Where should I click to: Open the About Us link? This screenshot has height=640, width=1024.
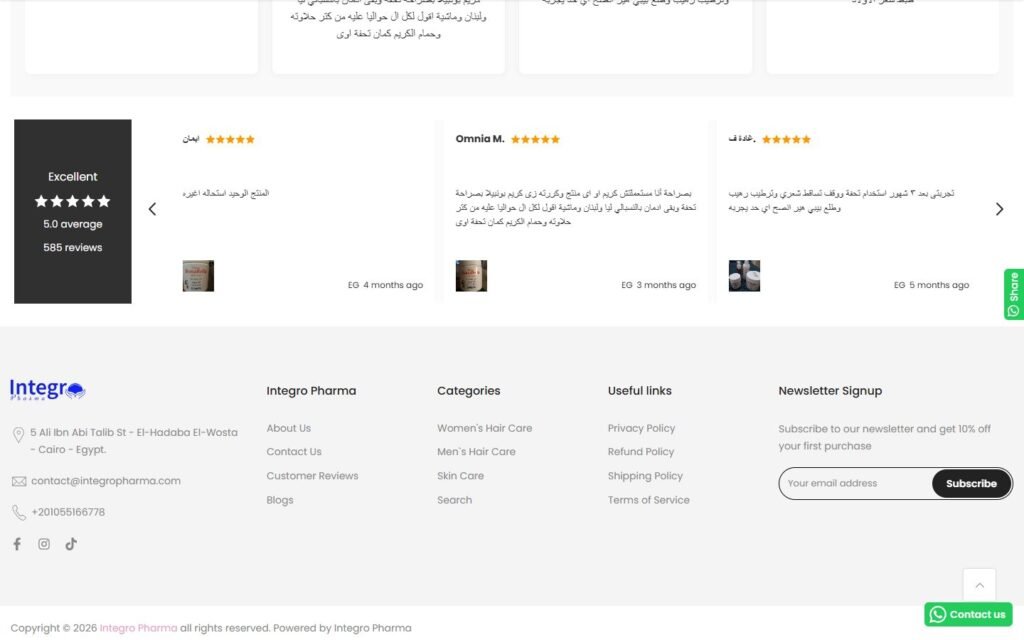point(289,428)
